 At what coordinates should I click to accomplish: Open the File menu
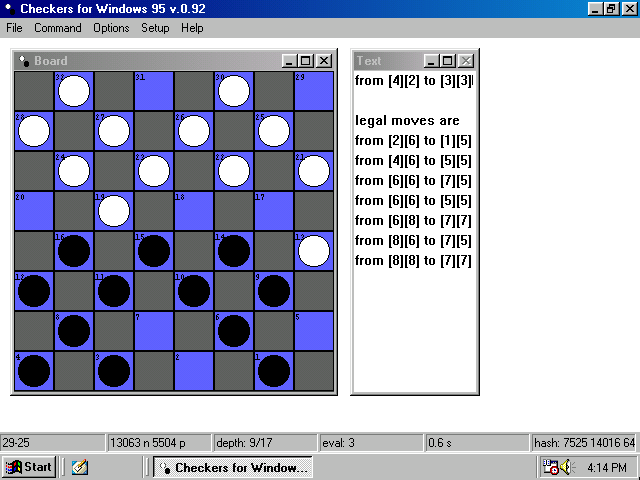[14, 28]
